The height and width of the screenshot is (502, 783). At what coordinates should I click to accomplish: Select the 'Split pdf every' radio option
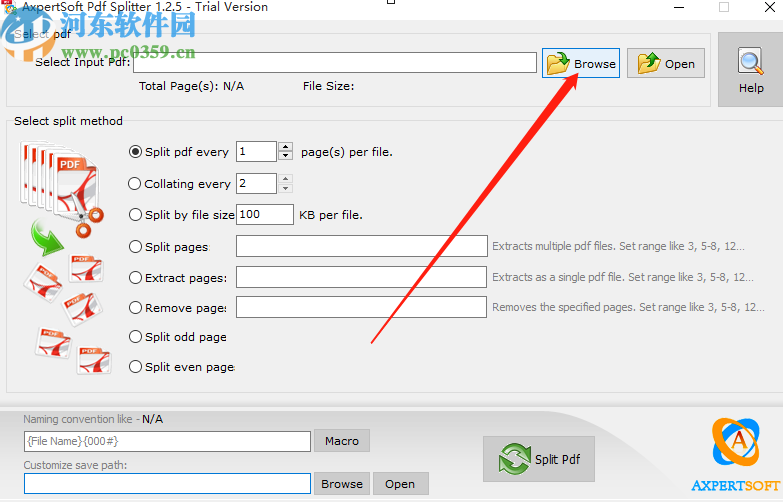point(135,152)
